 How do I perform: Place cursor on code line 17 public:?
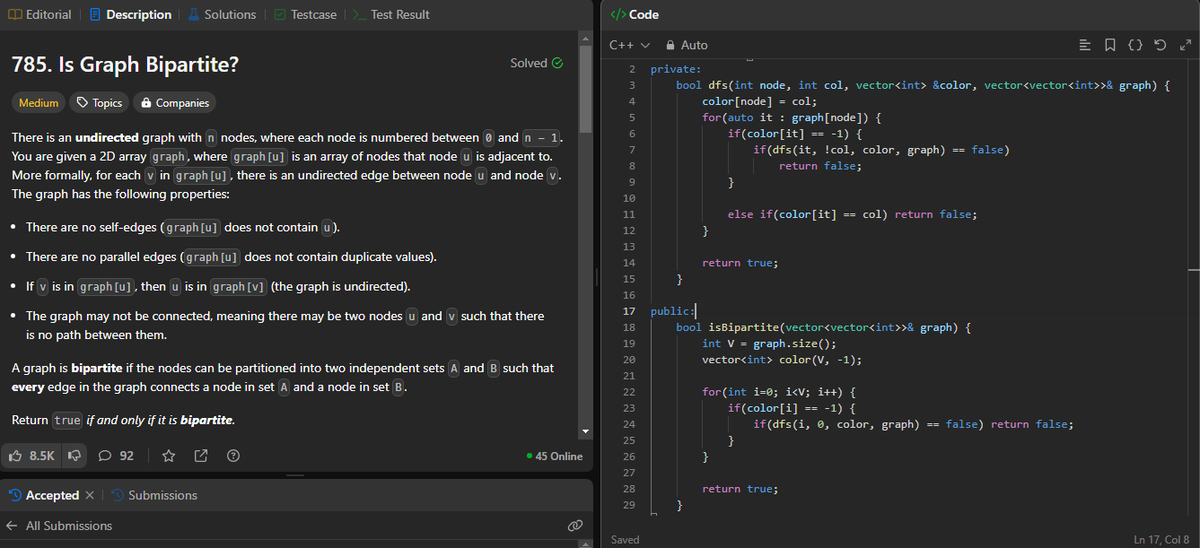673,311
